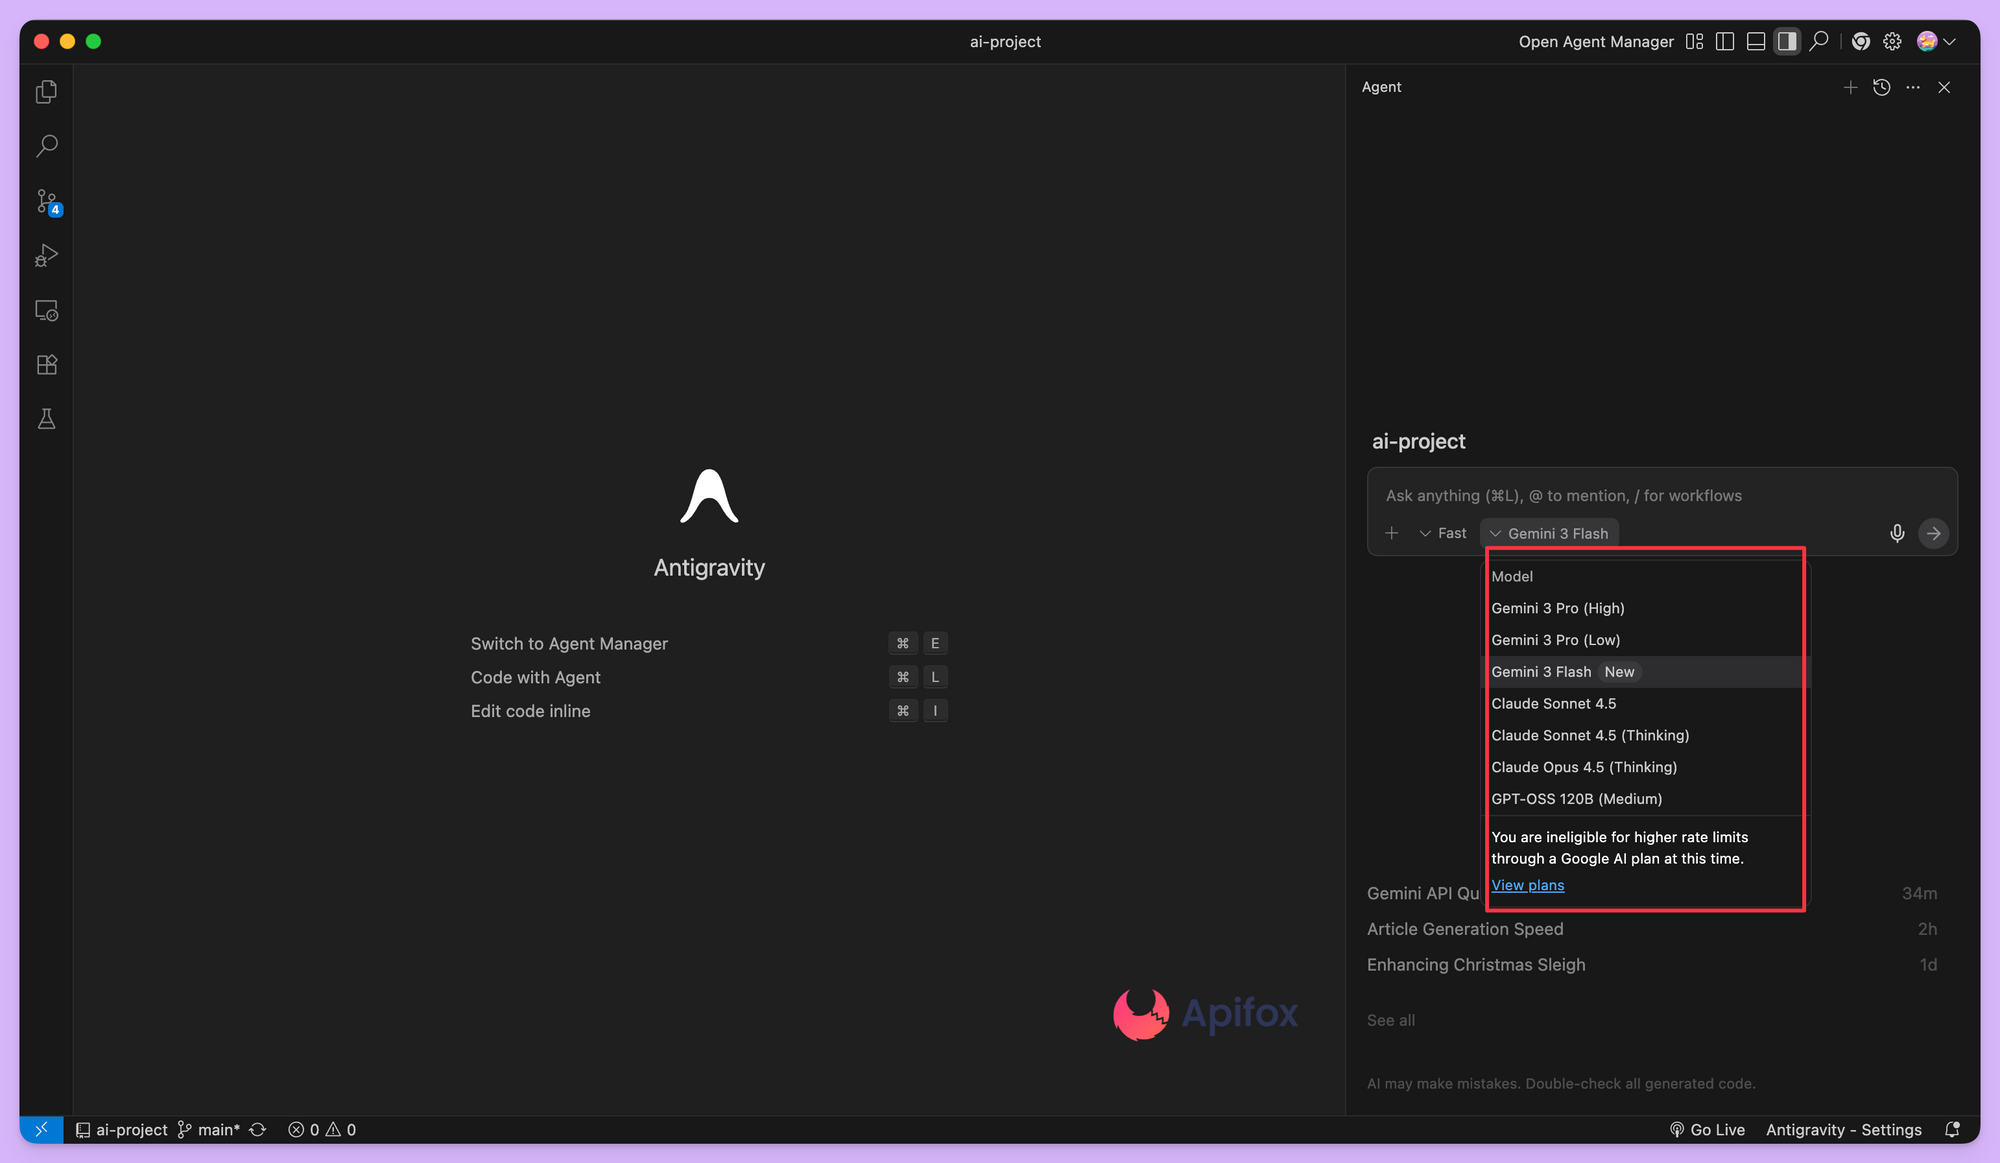Open Source Control showing 4 pending changes
This screenshot has width=2000, height=1163.
(x=46, y=201)
